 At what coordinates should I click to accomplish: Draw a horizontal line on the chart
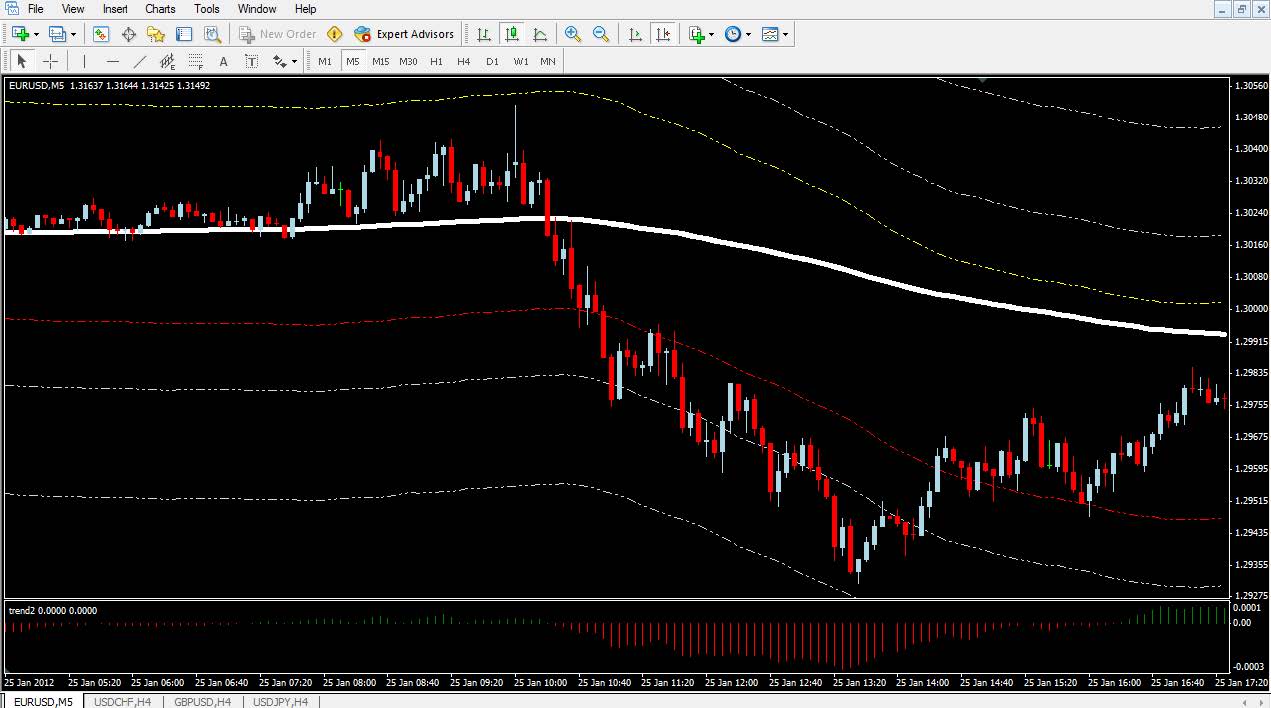[112, 61]
